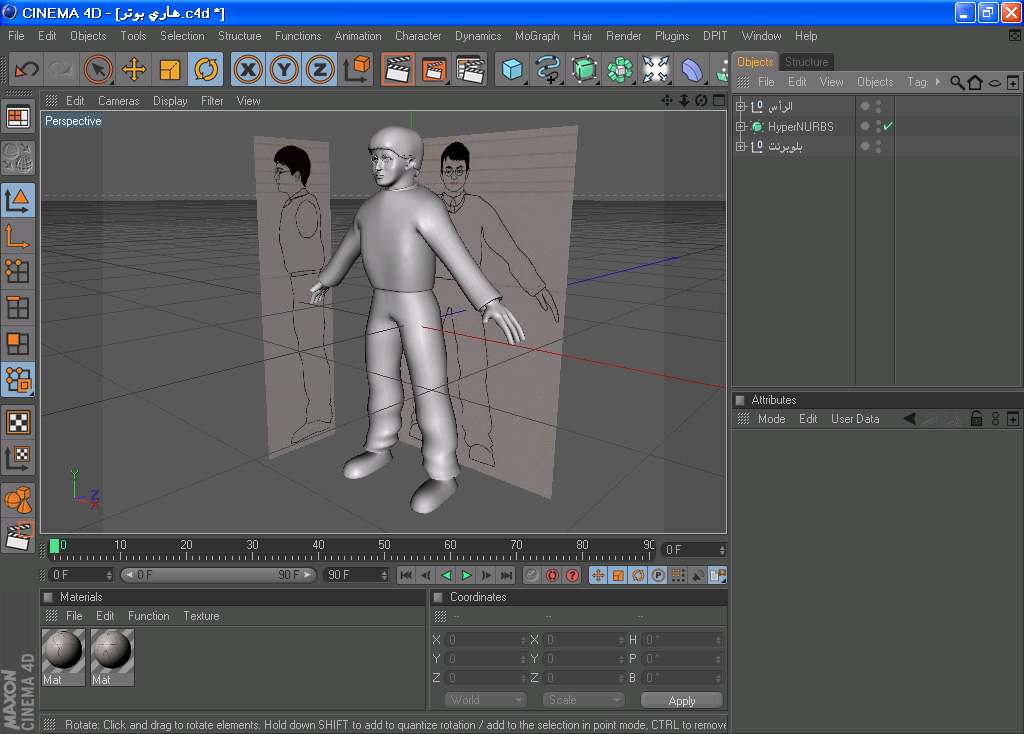Click the Make Editable icon
Screen dimensions: 1024x734
coord(18,157)
